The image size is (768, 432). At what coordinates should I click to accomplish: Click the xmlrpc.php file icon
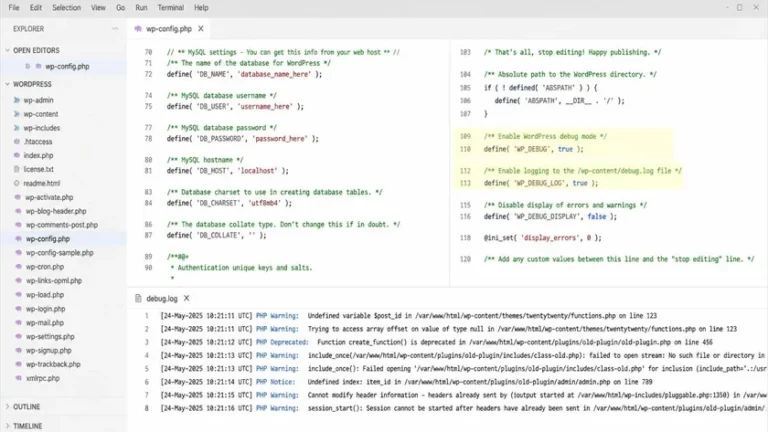pos(18,378)
